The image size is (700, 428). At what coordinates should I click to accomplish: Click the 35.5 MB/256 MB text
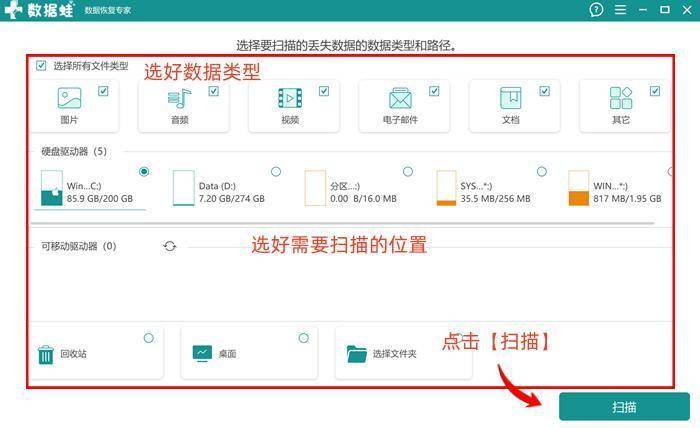[496, 199]
